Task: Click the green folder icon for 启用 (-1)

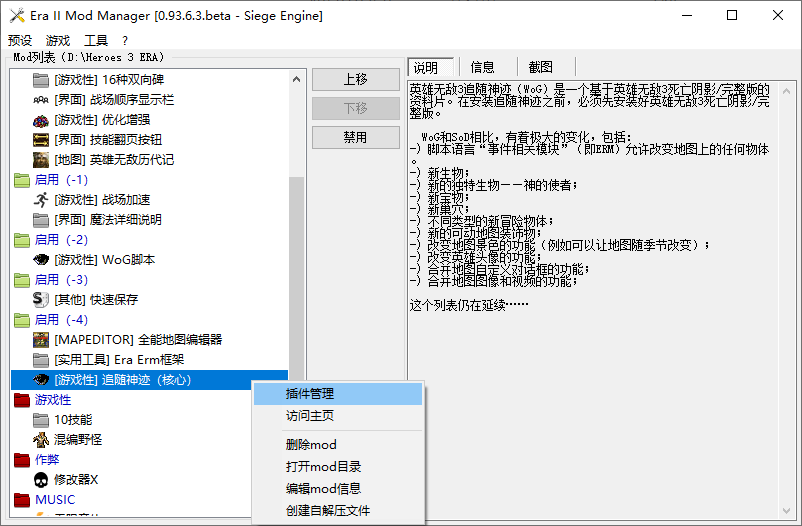Action: pos(22,180)
